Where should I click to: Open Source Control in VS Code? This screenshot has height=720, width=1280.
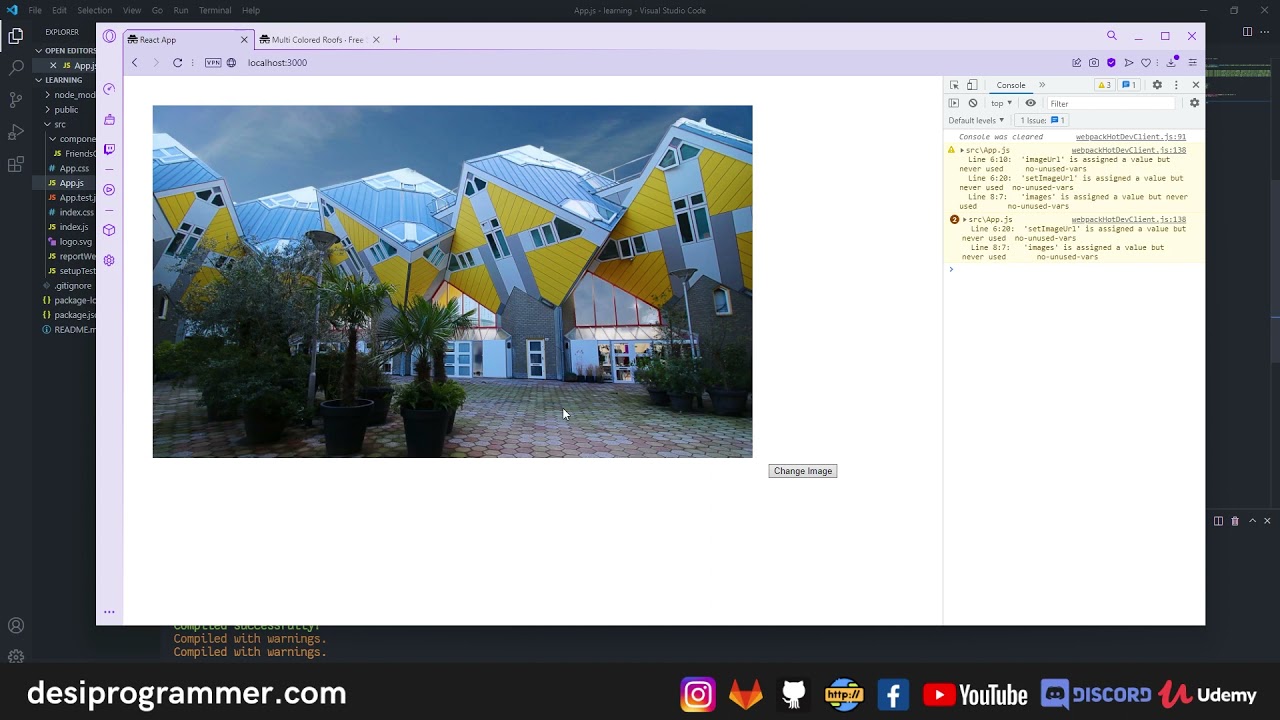15,100
